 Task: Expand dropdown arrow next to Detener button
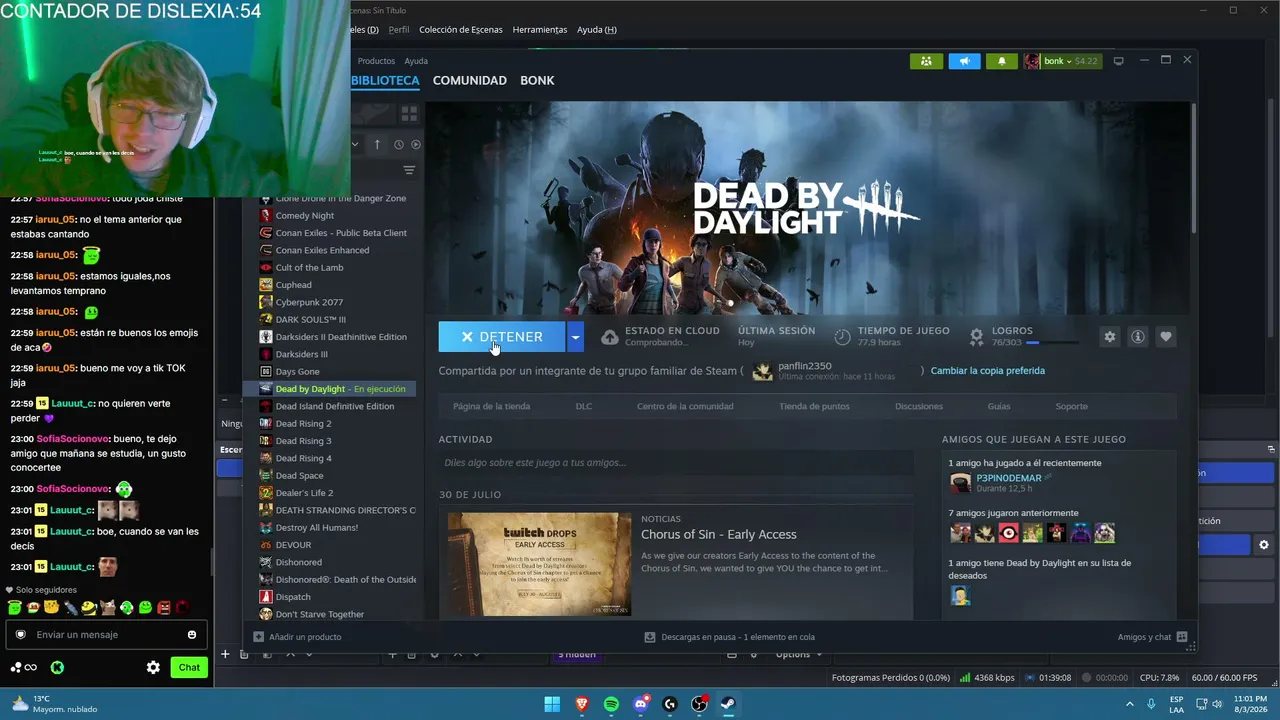tap(575, 337)
